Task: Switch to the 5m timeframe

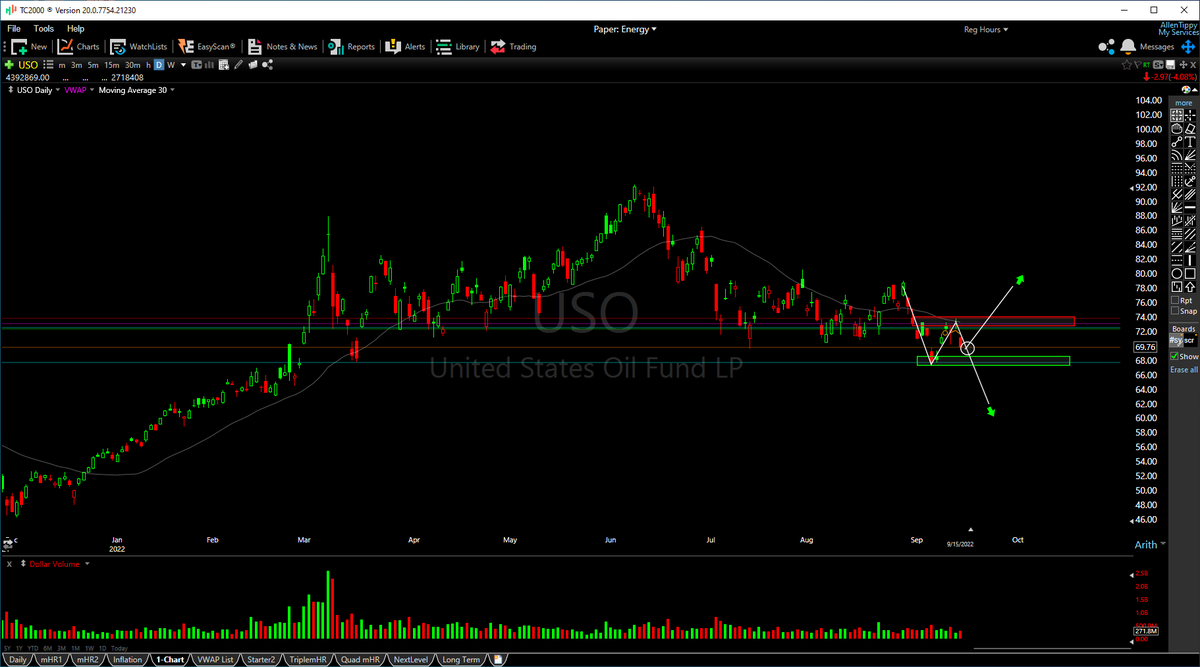Action: 93,65
